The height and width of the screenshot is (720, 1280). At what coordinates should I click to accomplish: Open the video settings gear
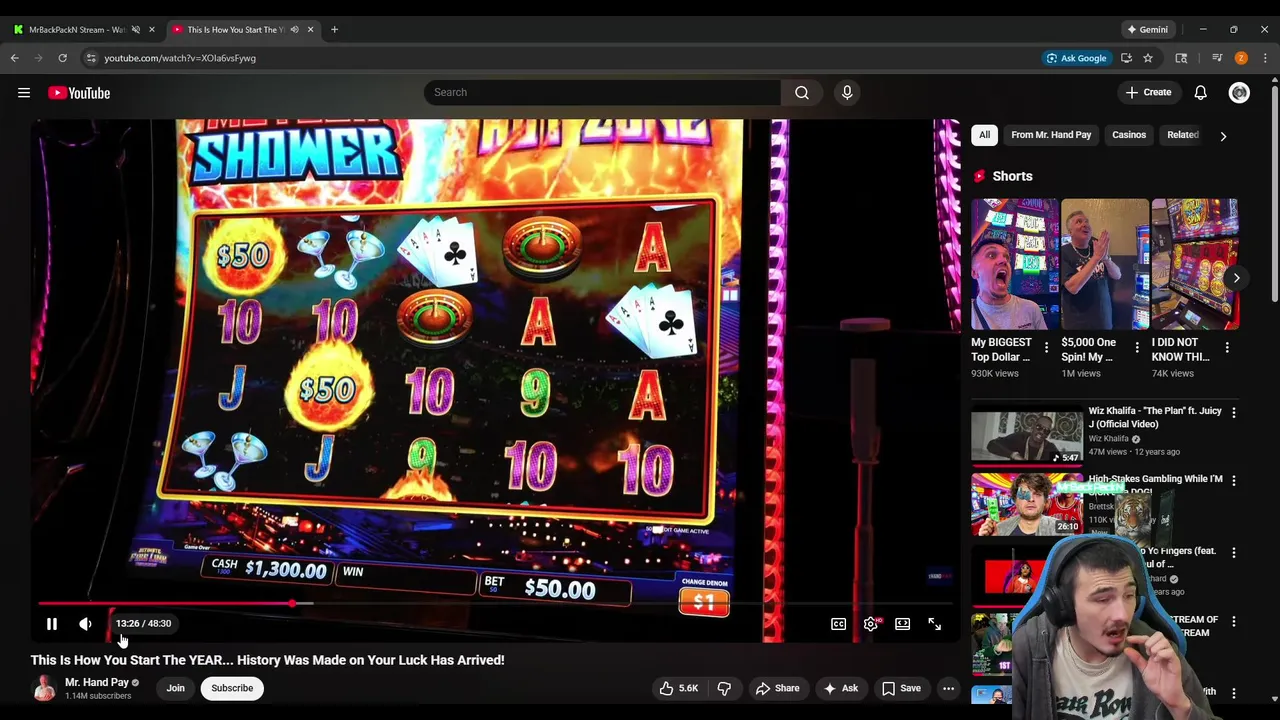(x=871, y=624)
